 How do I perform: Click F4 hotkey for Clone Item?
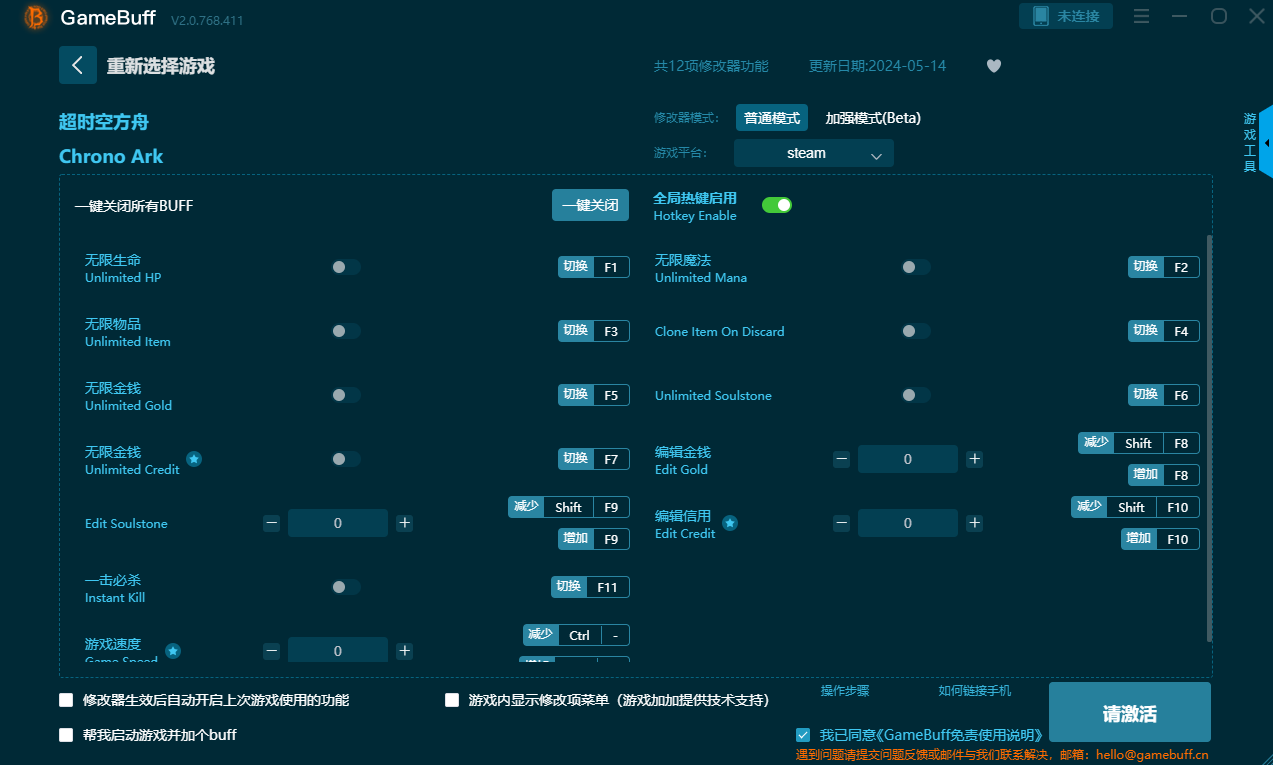pos(1181,331)
